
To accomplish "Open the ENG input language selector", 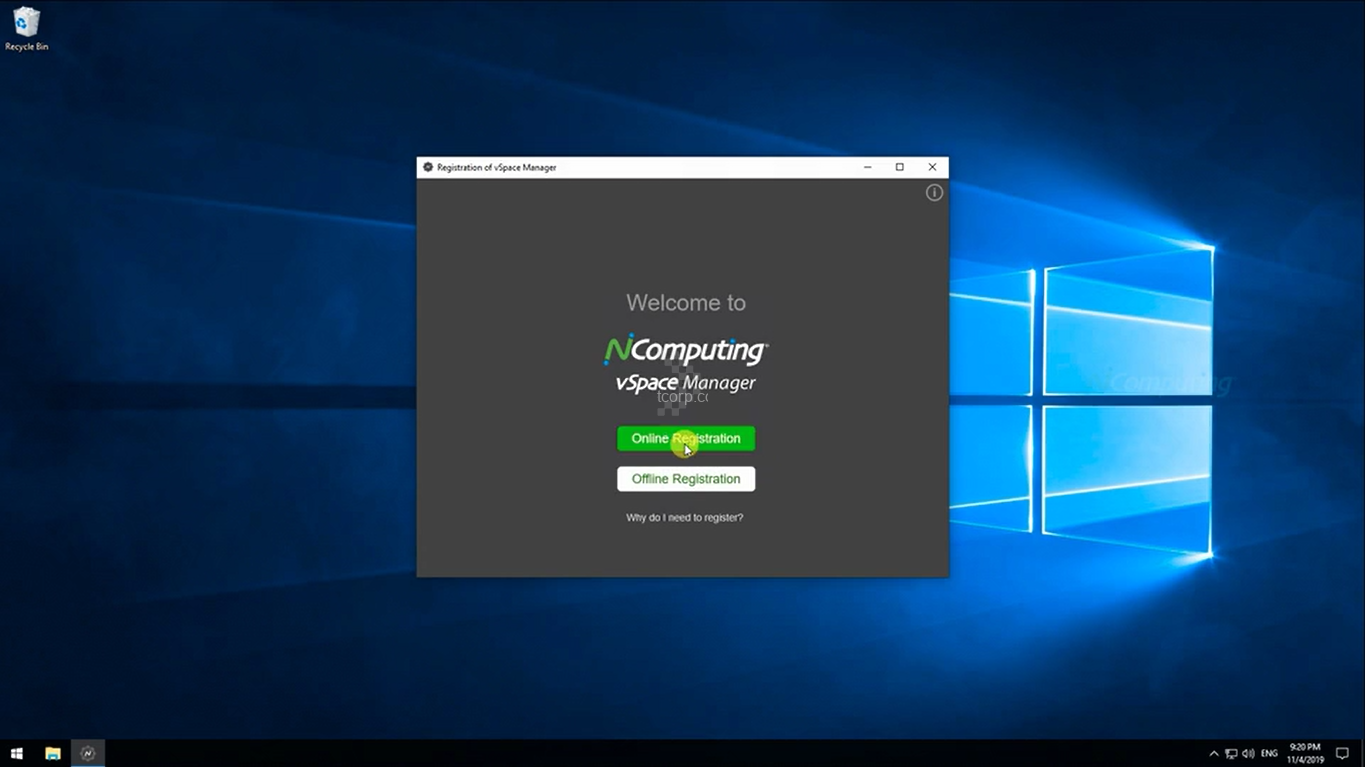I will click(1269, 753).
